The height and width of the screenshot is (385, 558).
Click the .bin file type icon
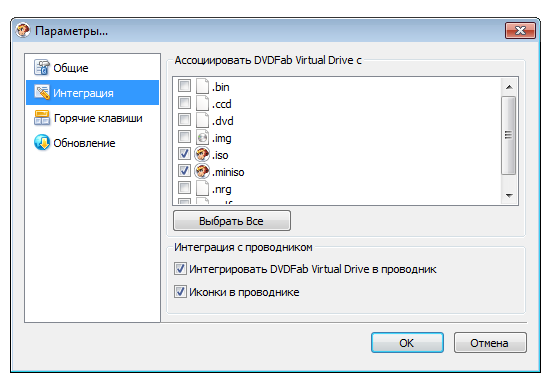click(202, 86)
